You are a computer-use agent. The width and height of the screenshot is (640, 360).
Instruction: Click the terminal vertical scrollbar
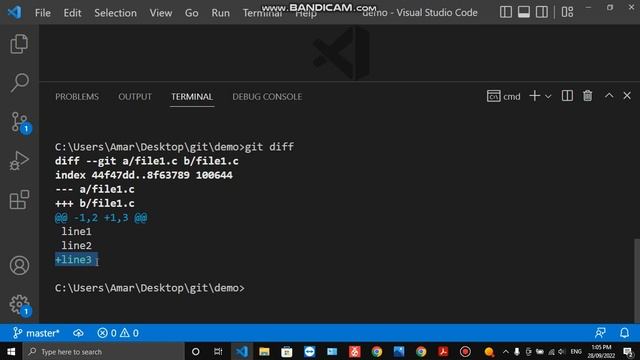pyautogui.click(x=637, y=280)
